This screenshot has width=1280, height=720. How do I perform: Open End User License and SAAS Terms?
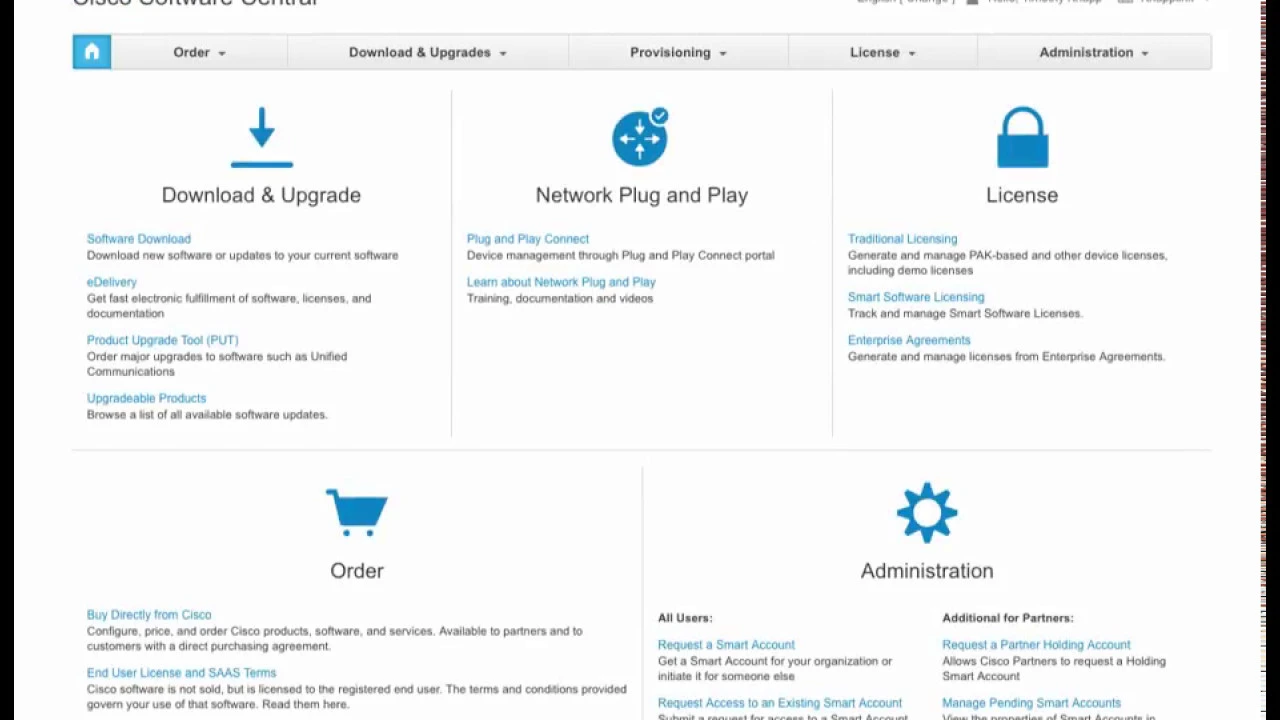tap(181, 673)
